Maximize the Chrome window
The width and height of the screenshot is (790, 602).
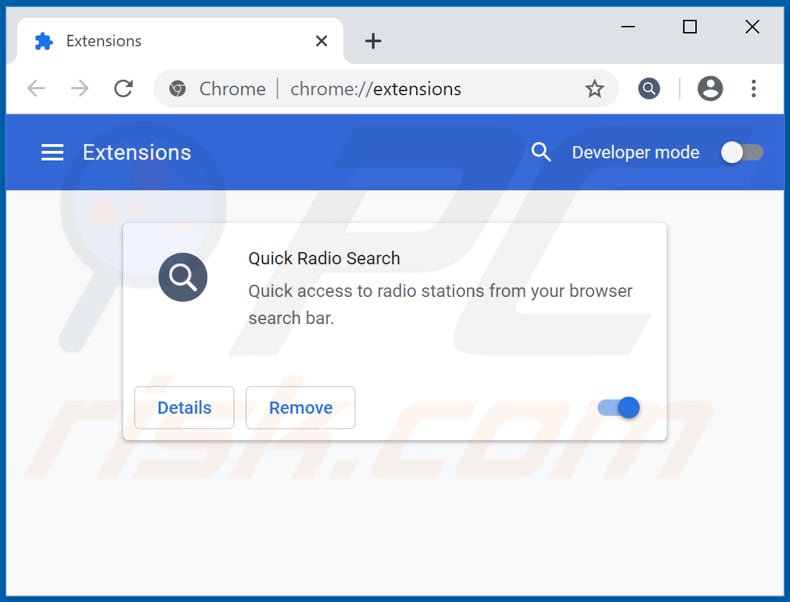click(690, 26)
